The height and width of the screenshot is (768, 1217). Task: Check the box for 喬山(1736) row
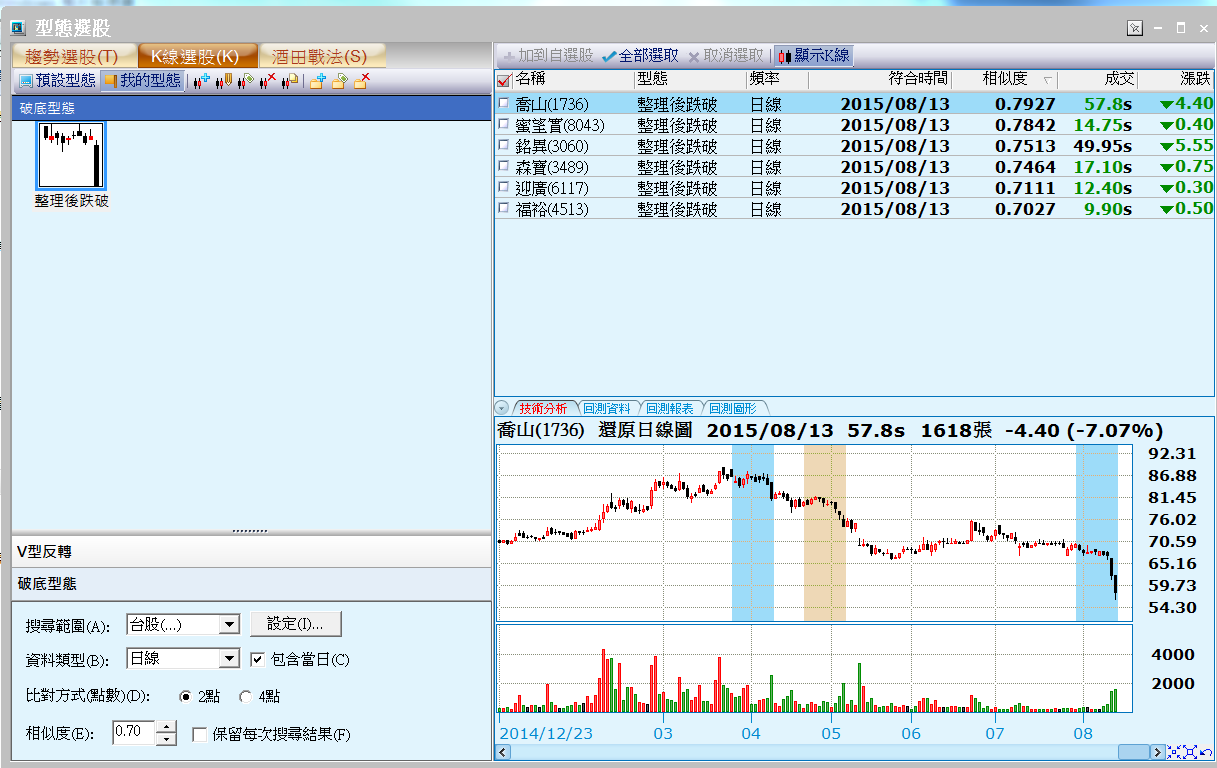click(x=504, y=104)
